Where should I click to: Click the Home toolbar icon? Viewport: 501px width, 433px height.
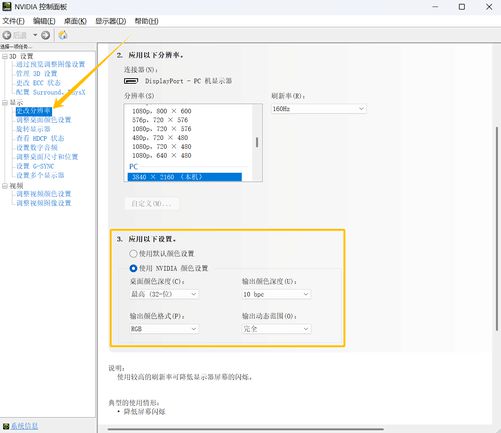tap(63, 35)
